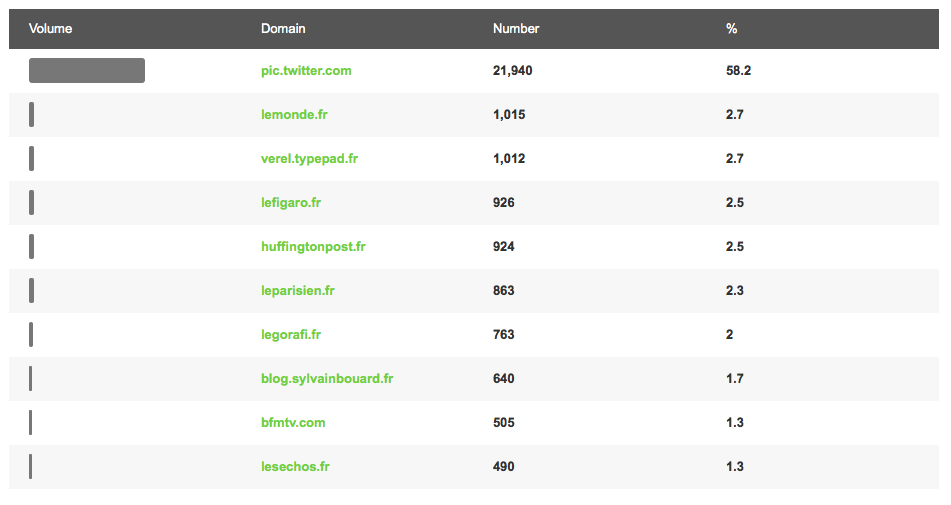Screen dimensions: 951x505
Task: Select the number 505
Action: point(503,423)
